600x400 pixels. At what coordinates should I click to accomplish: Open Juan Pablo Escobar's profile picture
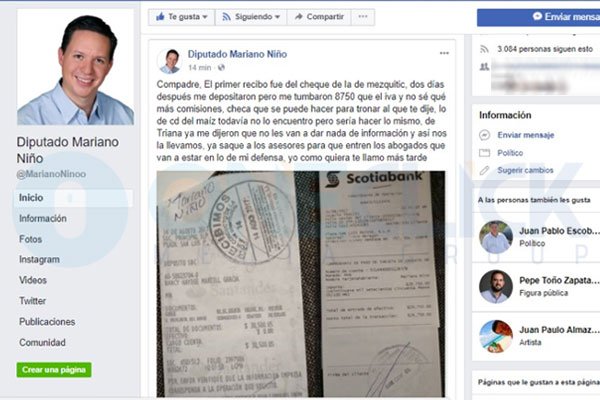coord(496,237)
